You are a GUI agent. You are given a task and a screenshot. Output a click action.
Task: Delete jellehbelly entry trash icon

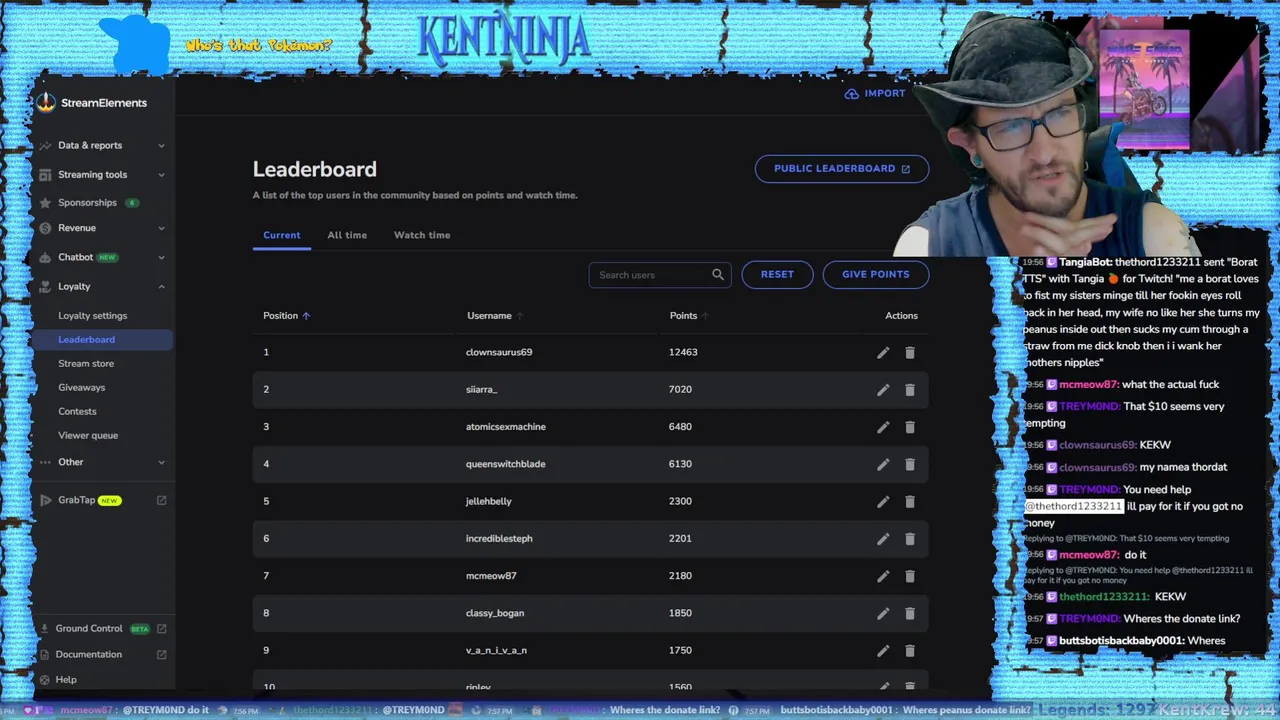click(x=910, y=502)
